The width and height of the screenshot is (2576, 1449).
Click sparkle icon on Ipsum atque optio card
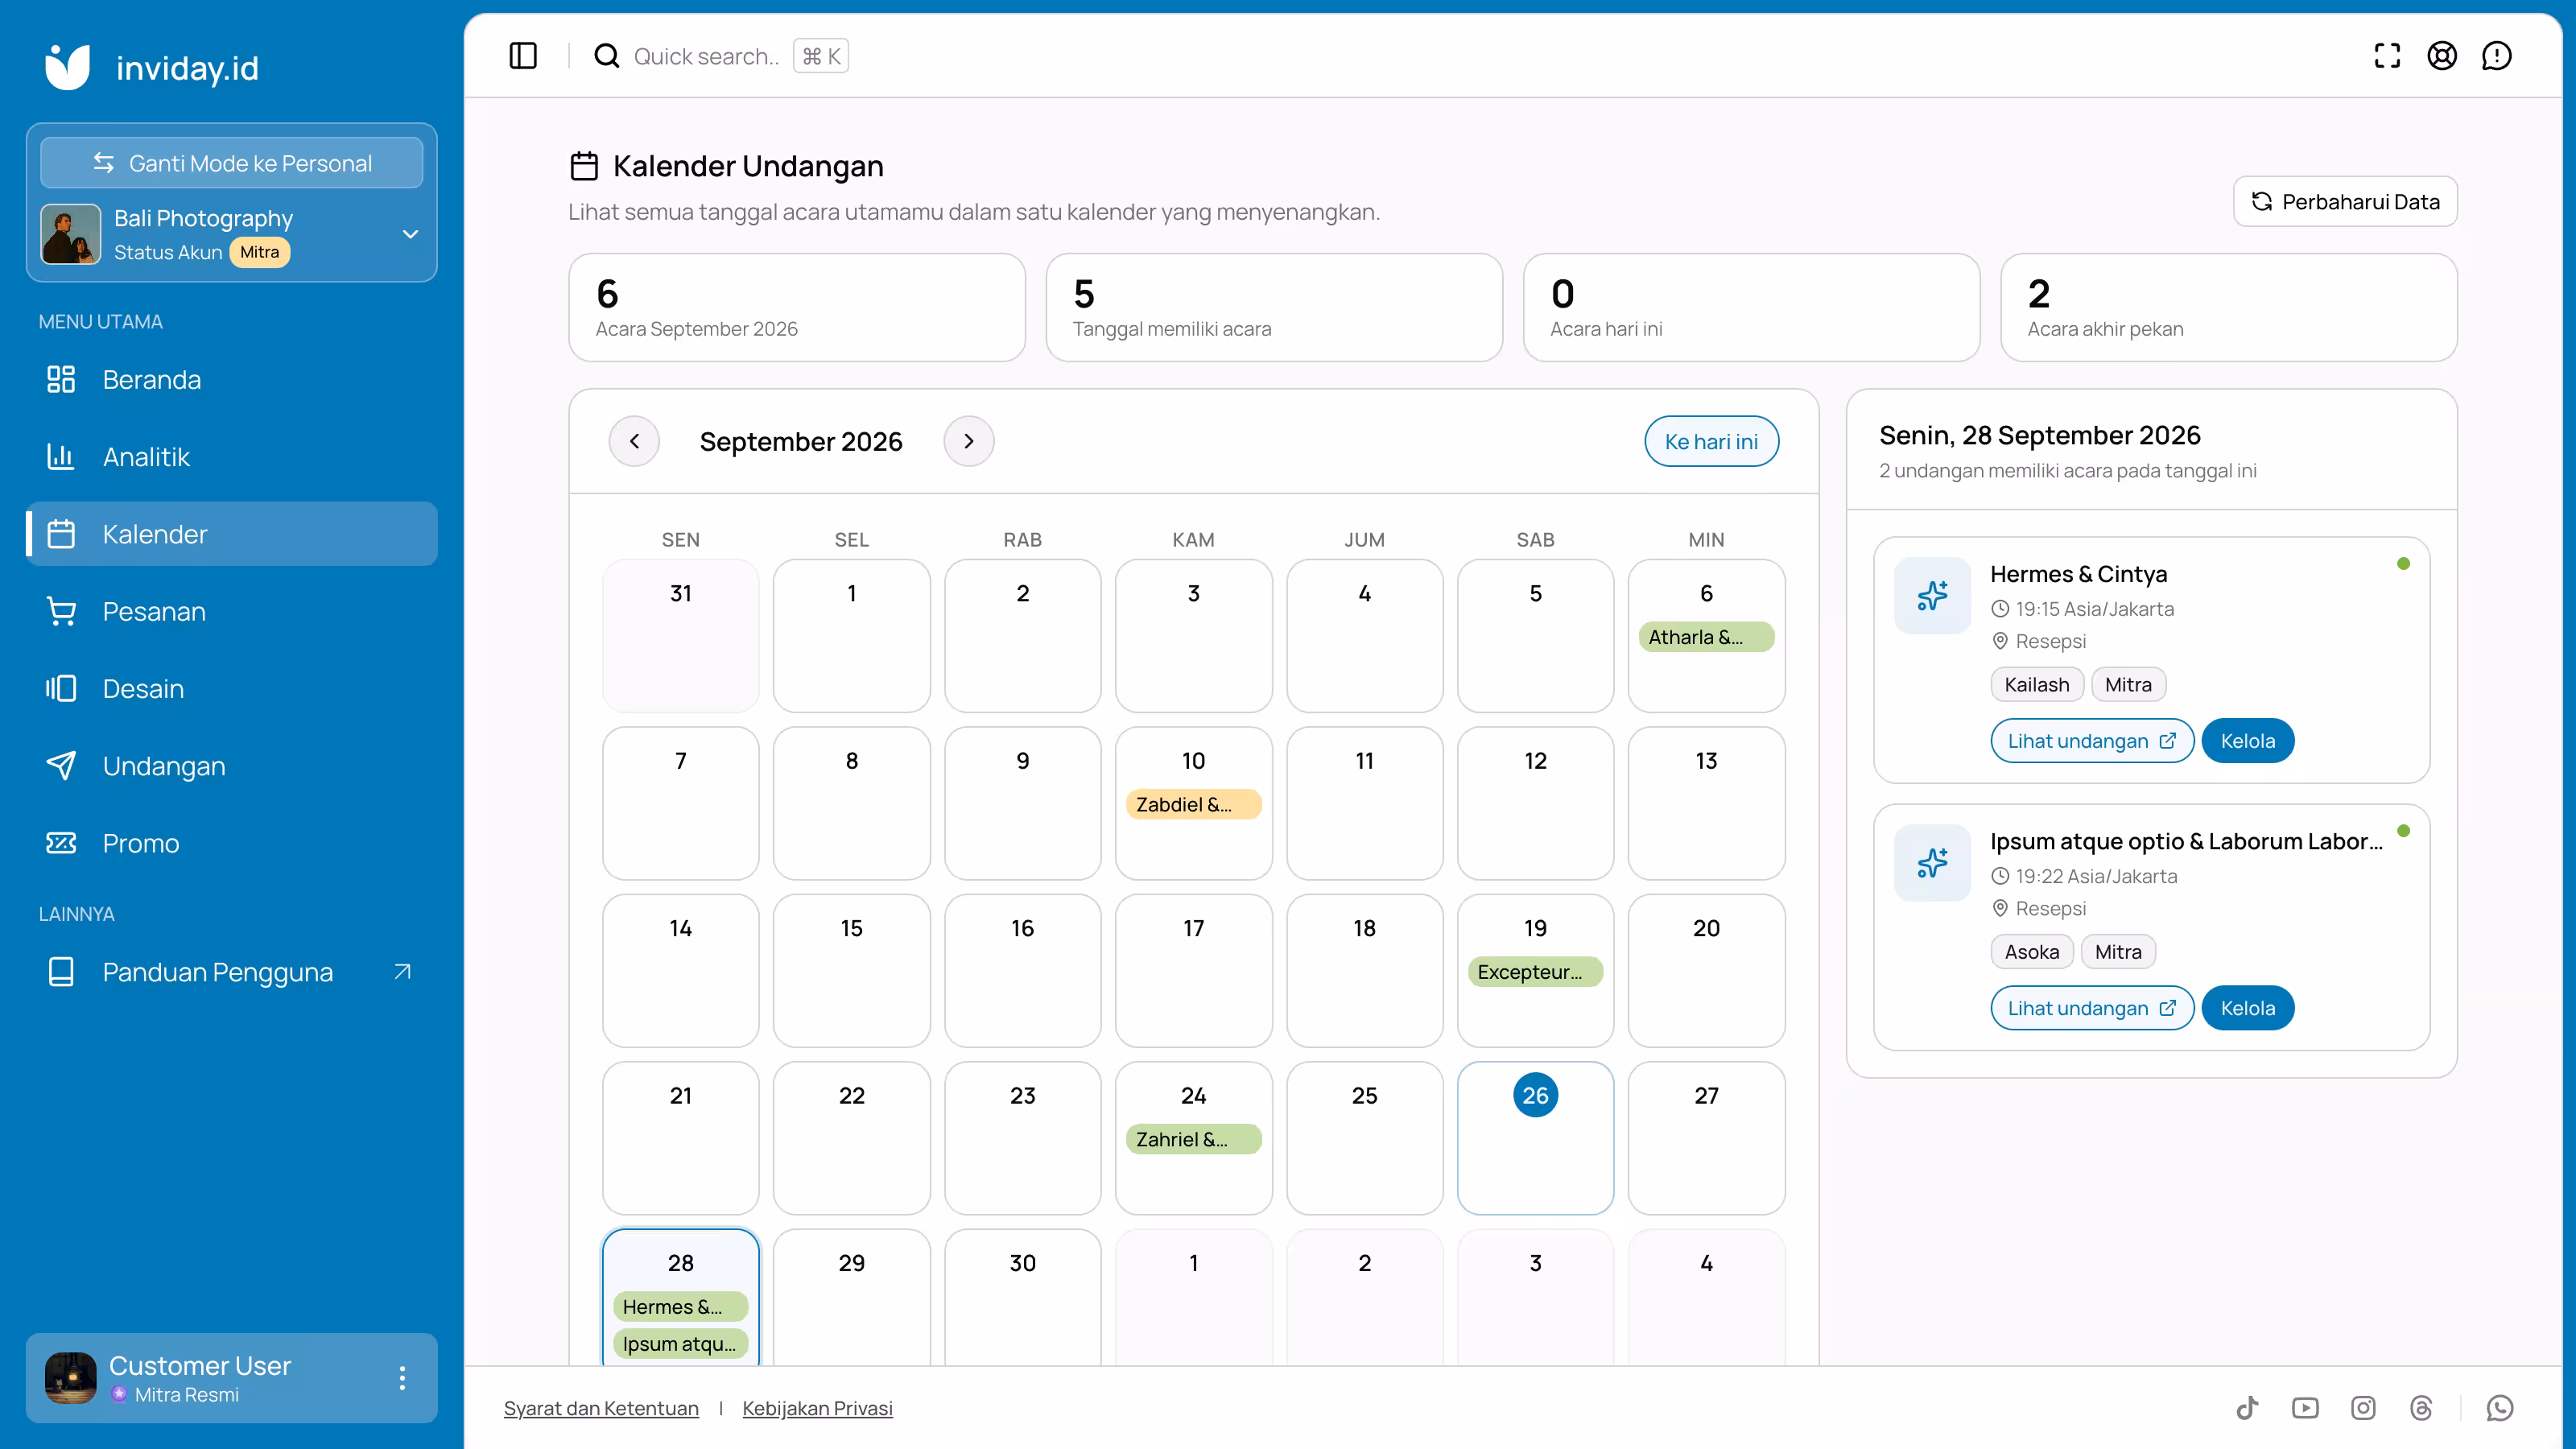(x=1932, y=862)
